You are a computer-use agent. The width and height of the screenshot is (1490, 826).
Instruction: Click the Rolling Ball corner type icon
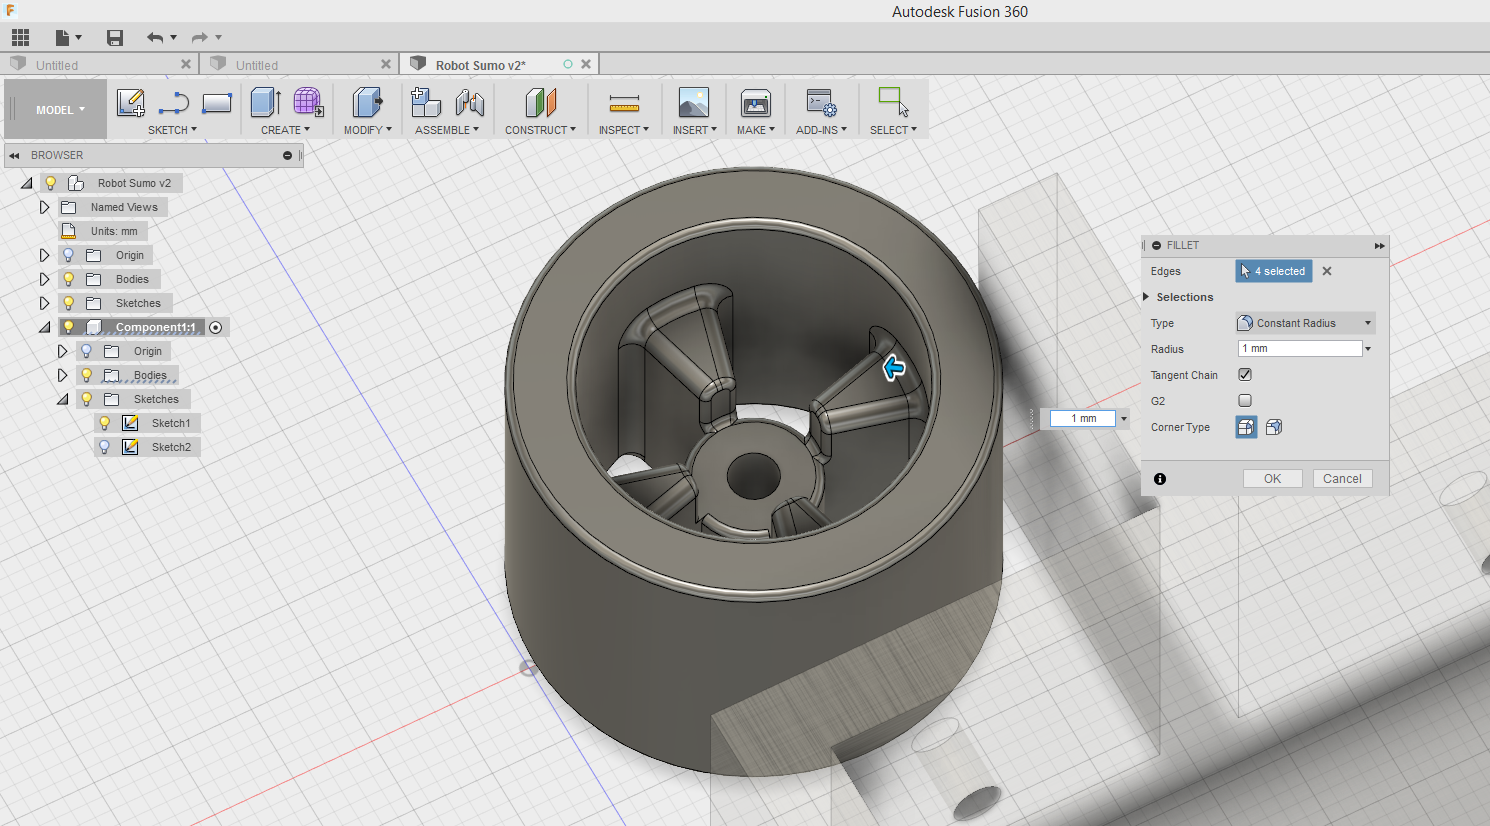click(x=1245, y=427)
